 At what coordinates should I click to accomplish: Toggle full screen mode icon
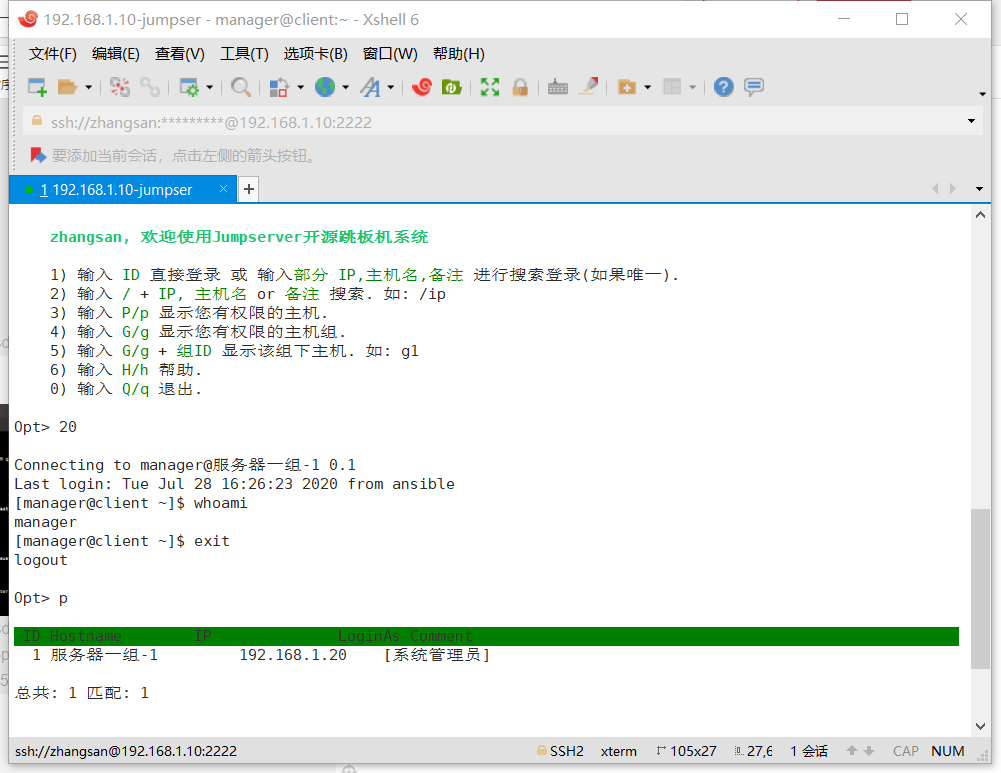click(490, 87)
